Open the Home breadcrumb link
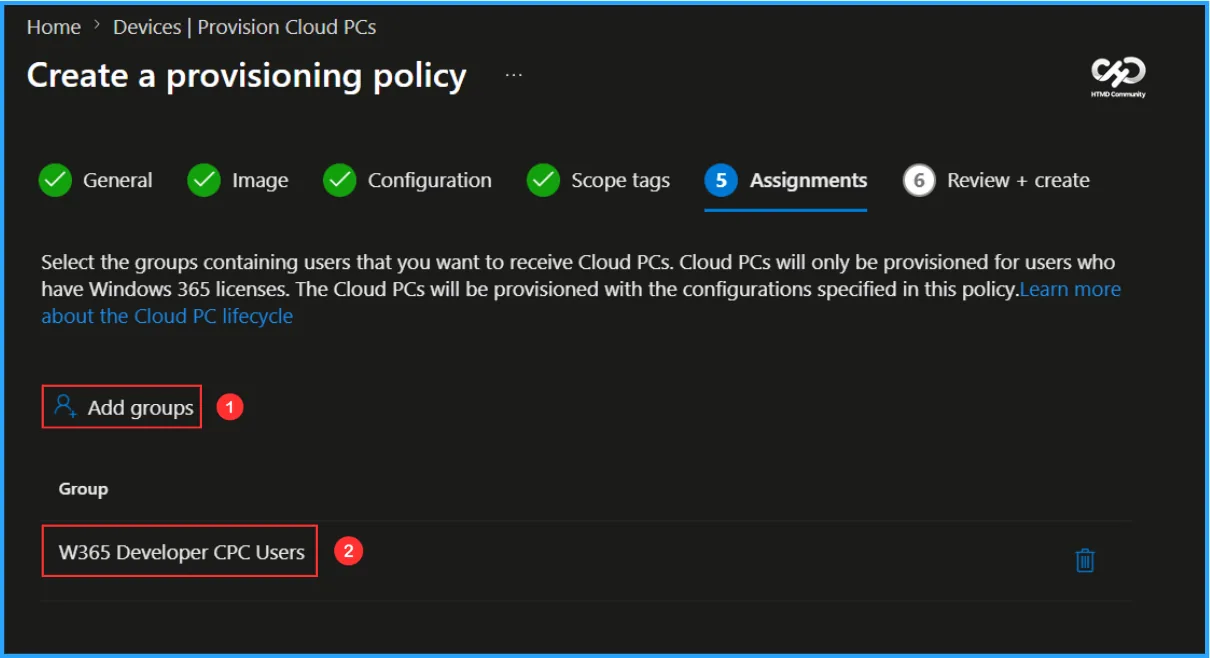Screen dimensions: 1210x658 pyautogui.click(x=53, y=27)
